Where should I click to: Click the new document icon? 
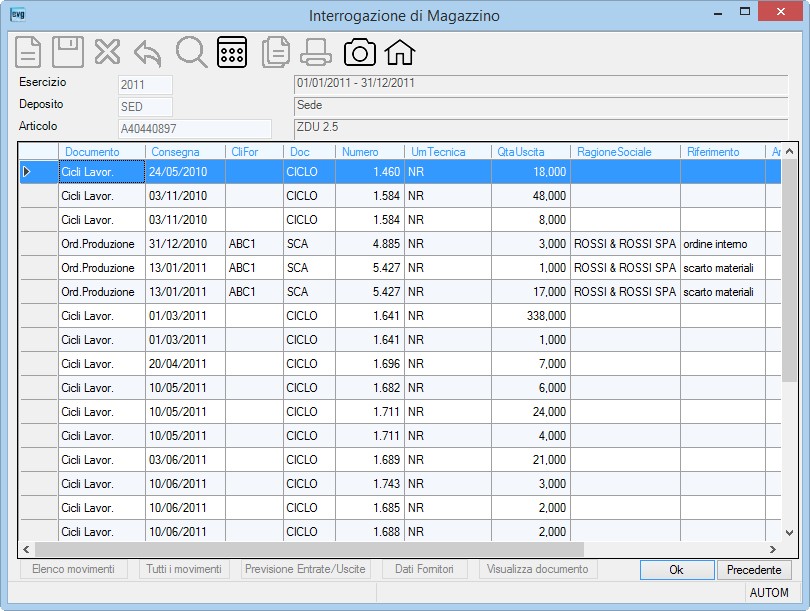click(28, 52)
